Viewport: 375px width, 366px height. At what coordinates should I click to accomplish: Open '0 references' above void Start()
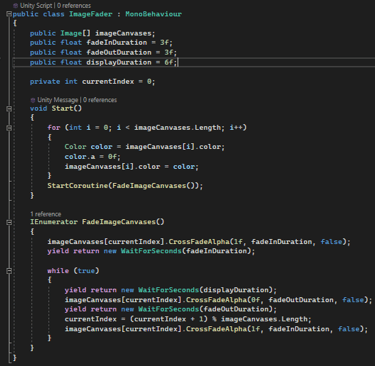pyautogui.click(x=100, y=100)
